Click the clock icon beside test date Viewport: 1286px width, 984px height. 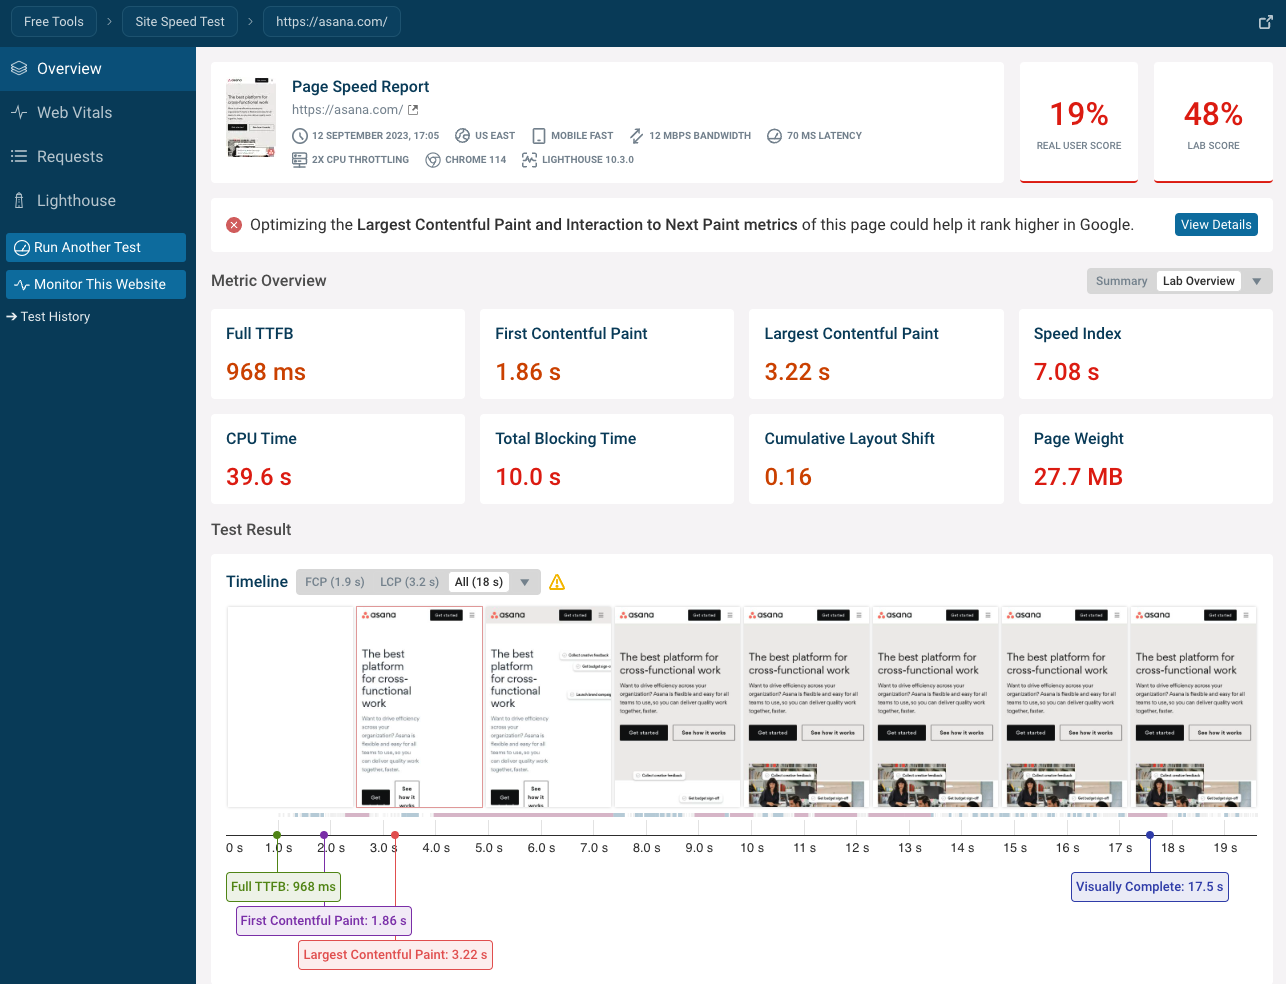(300, 136)
